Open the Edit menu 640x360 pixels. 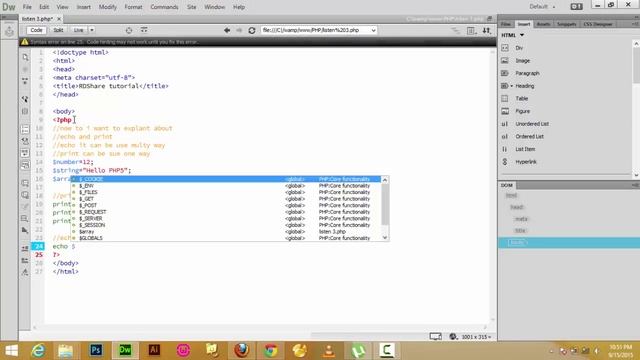[x=44, y=7]
